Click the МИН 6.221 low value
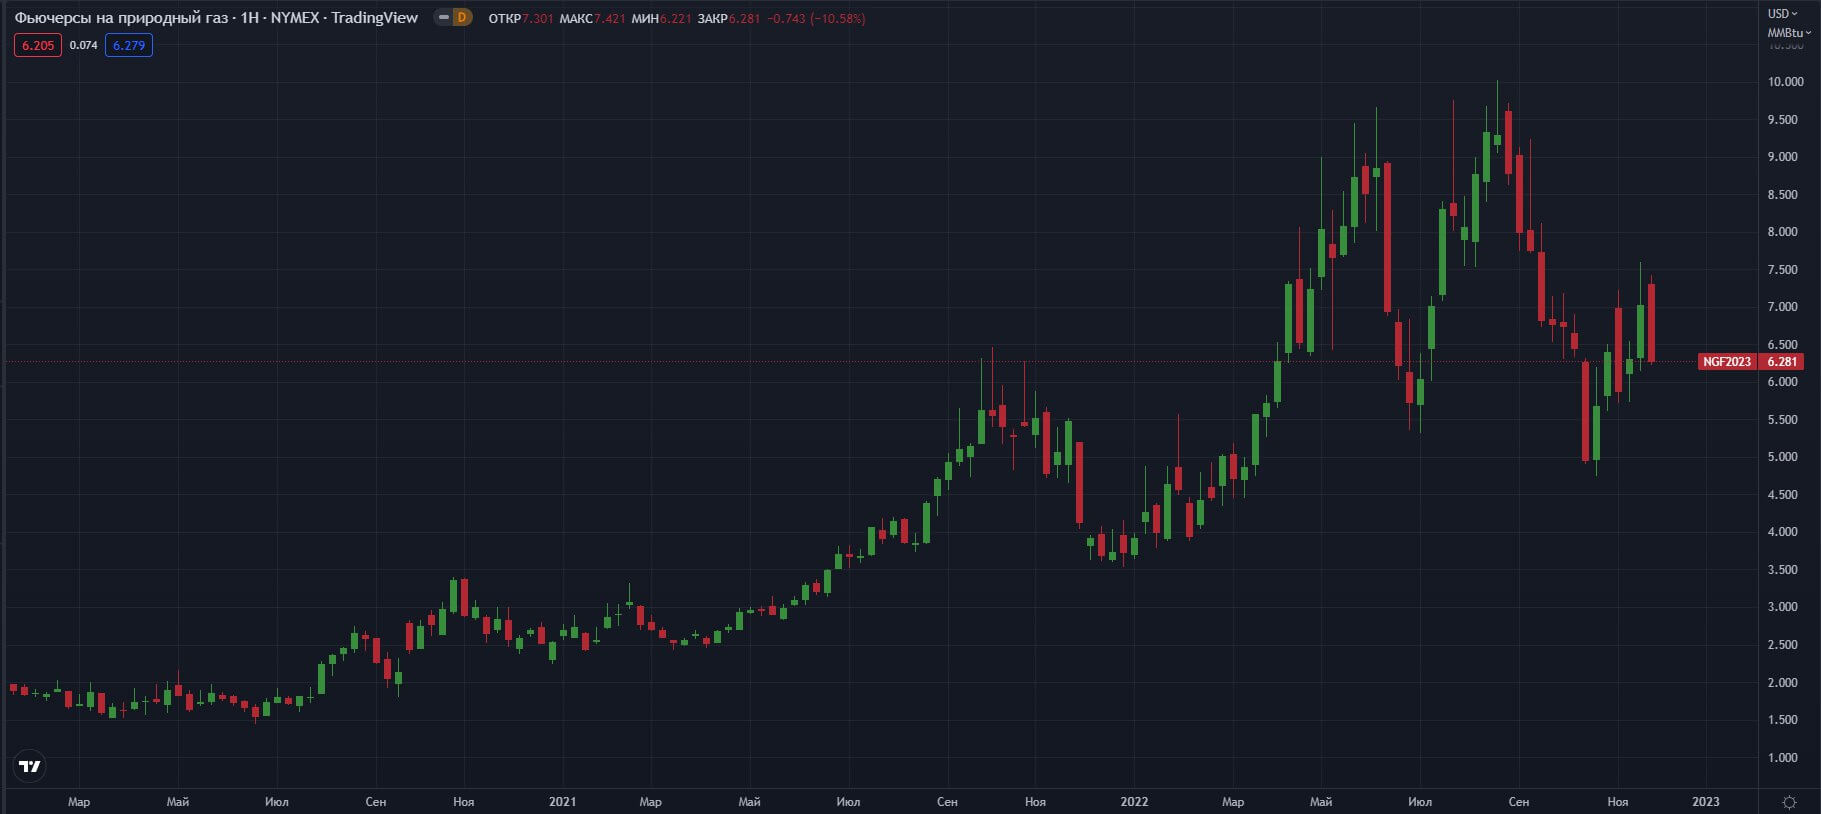This screenshot has width=1821, height=814. [x=662, y=18]
